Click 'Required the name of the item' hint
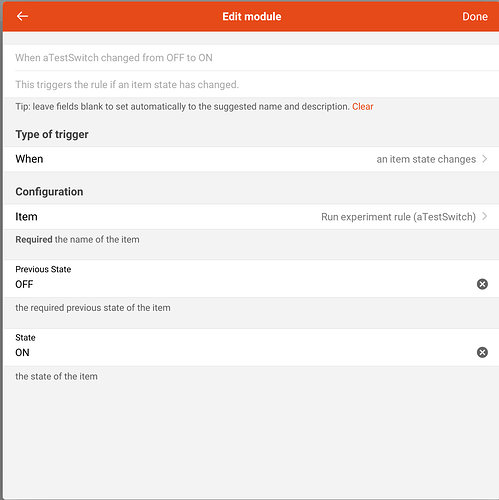This screenshot has height=500, width=499. 77,239
